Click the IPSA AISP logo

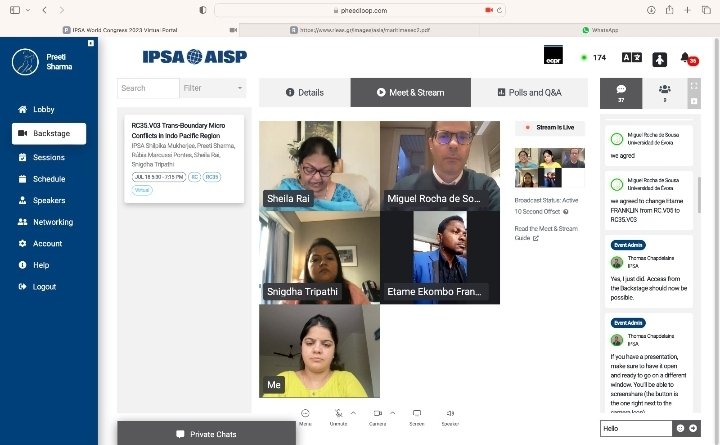pyautogui.click(x=195, y=56)
